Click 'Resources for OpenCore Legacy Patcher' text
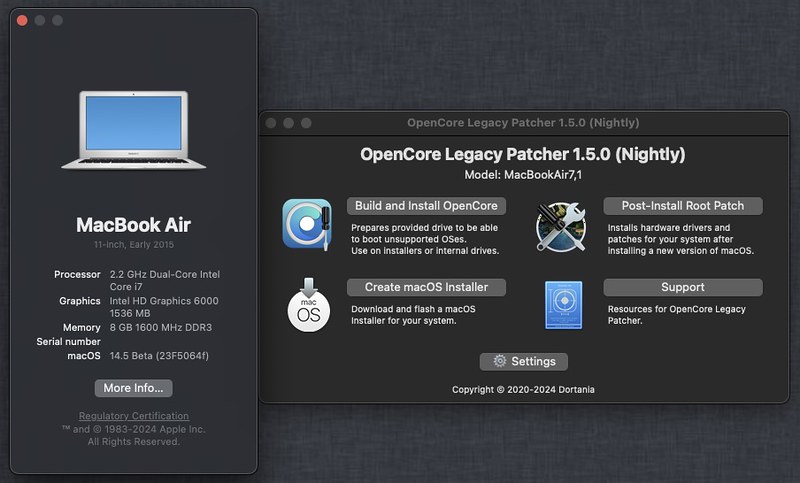800x483 pixels. (677, 315)
